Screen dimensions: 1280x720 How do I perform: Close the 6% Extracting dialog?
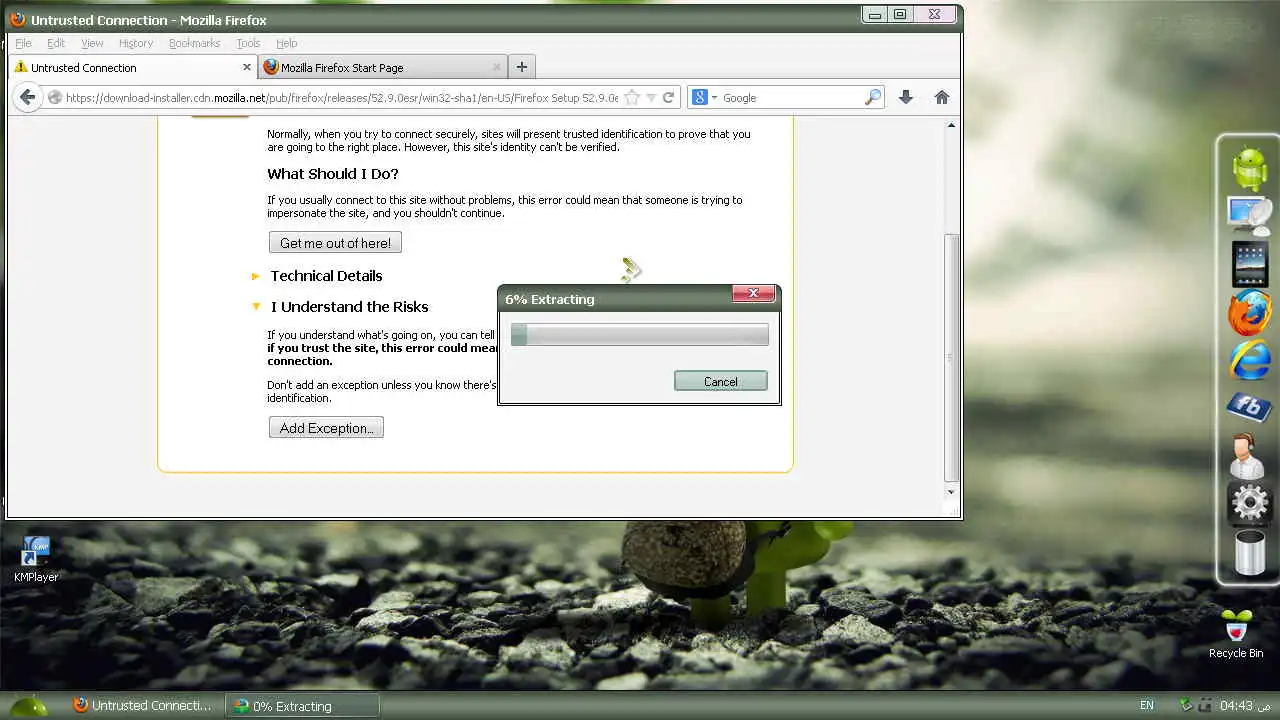click(753, 293)
